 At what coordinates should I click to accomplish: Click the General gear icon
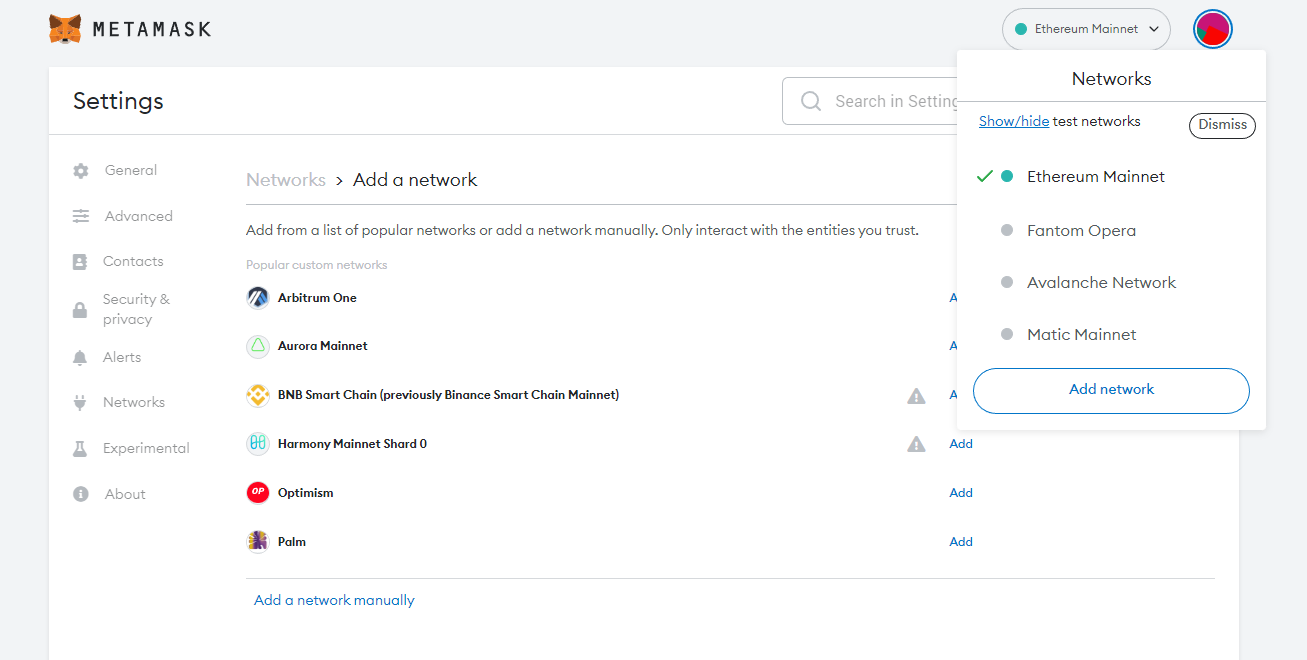81,171
